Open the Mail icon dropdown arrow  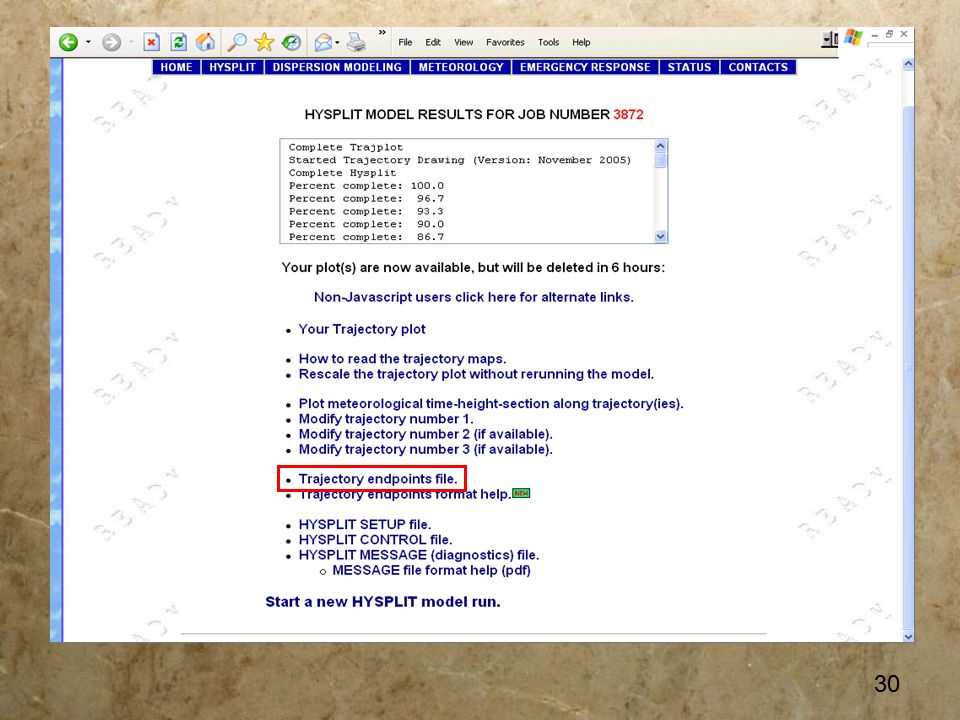(337, 43)
